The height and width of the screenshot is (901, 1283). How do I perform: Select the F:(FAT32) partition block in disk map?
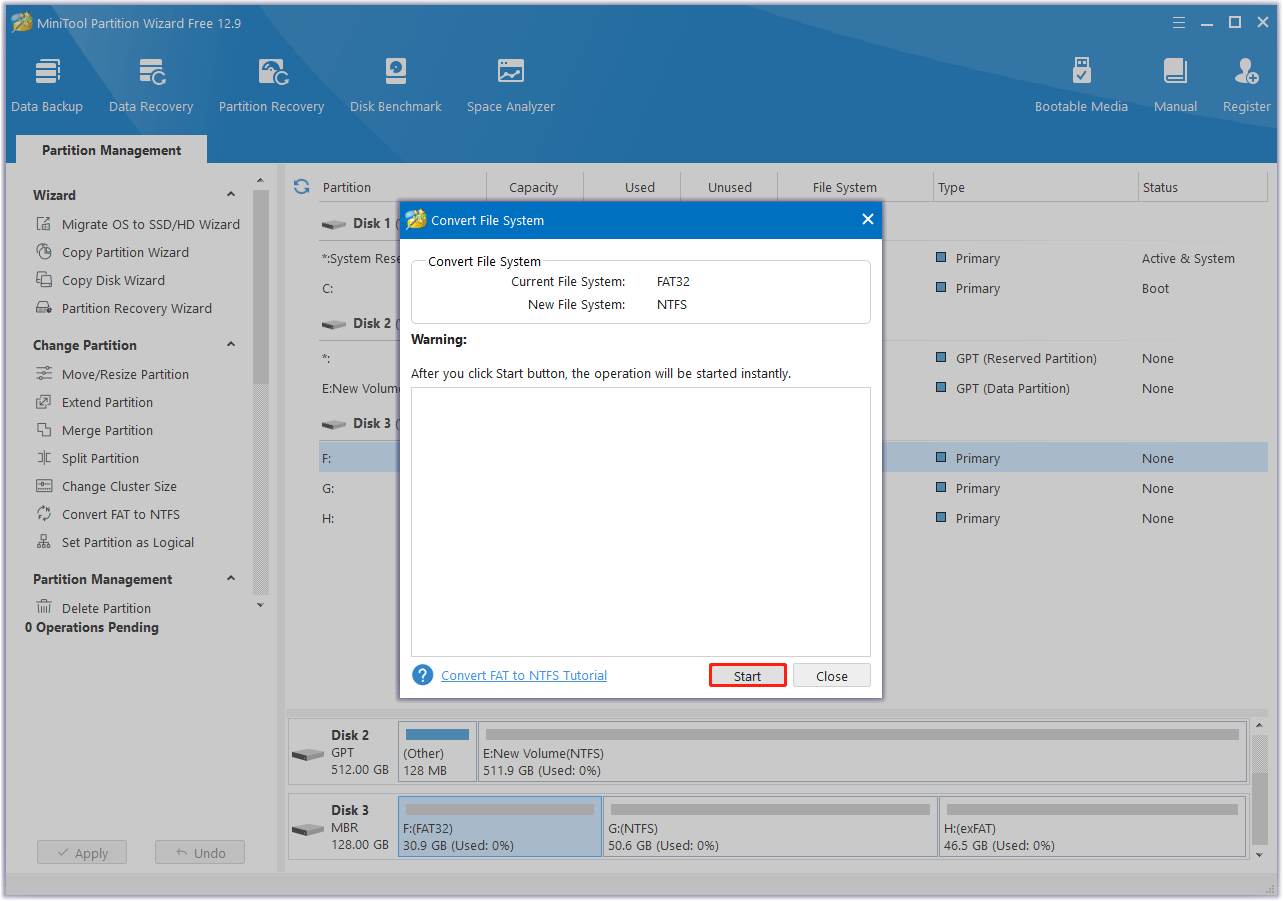click(x=500, y=827)
